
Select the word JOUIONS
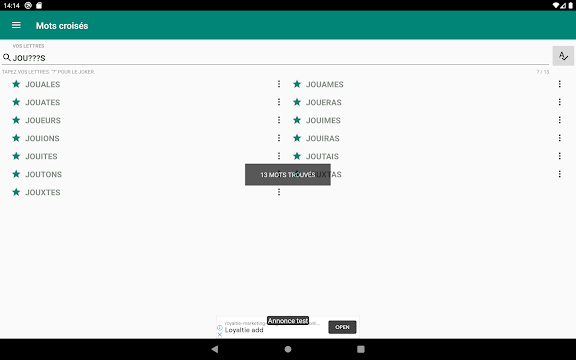(x=42, y=138)
